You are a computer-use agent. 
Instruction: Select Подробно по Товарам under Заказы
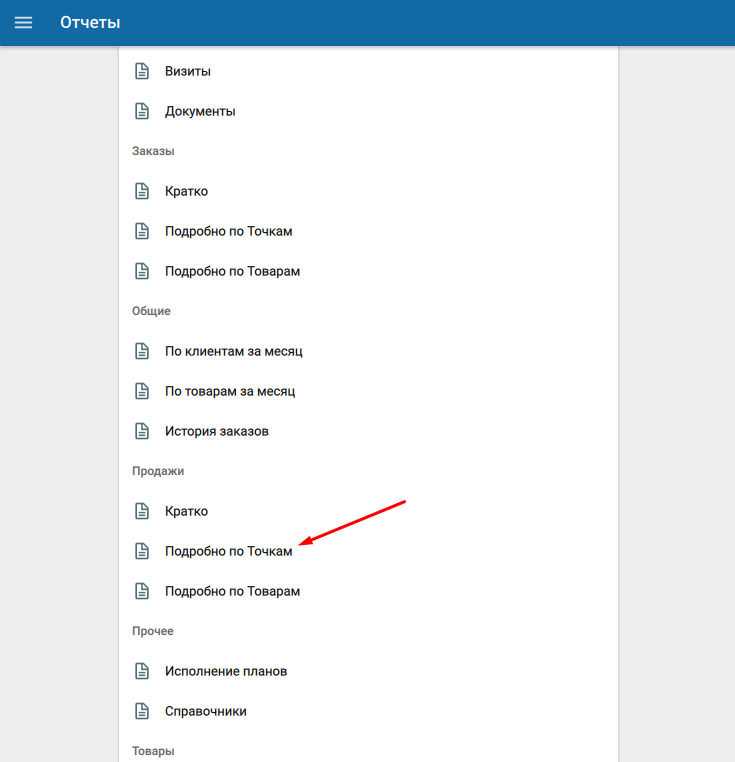click(232, 271)
